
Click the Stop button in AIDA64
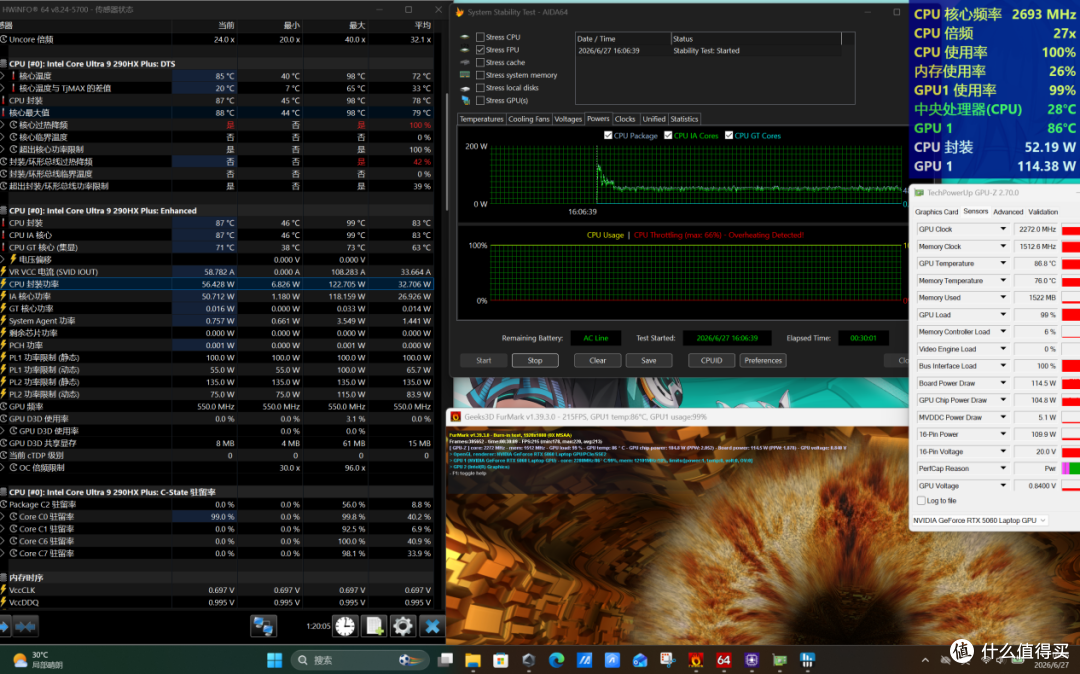coord(535,360)
